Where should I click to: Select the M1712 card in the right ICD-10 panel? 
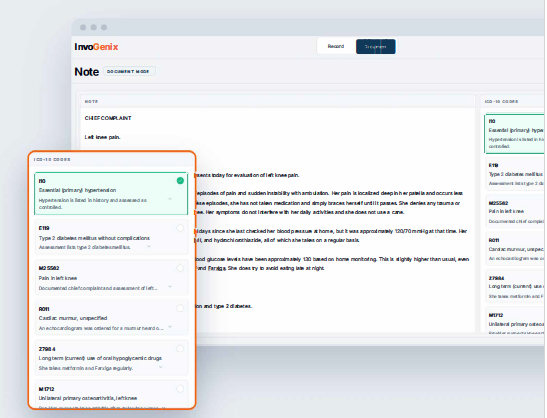click(x=515, y=321)
